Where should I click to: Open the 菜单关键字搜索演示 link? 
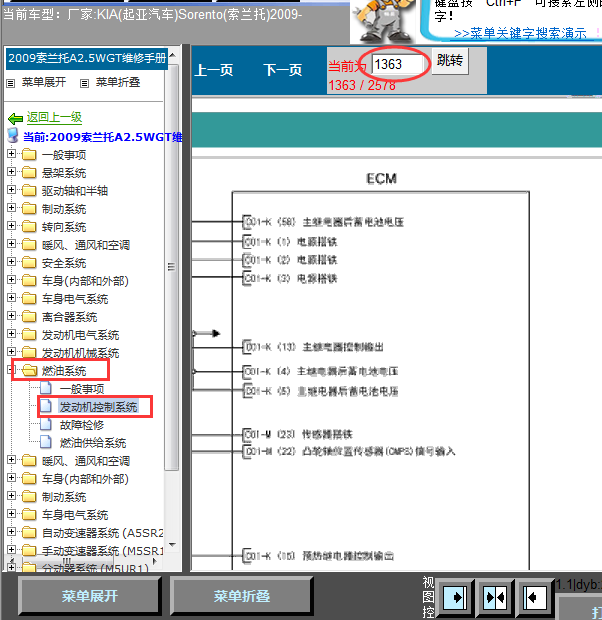(521, 33)
